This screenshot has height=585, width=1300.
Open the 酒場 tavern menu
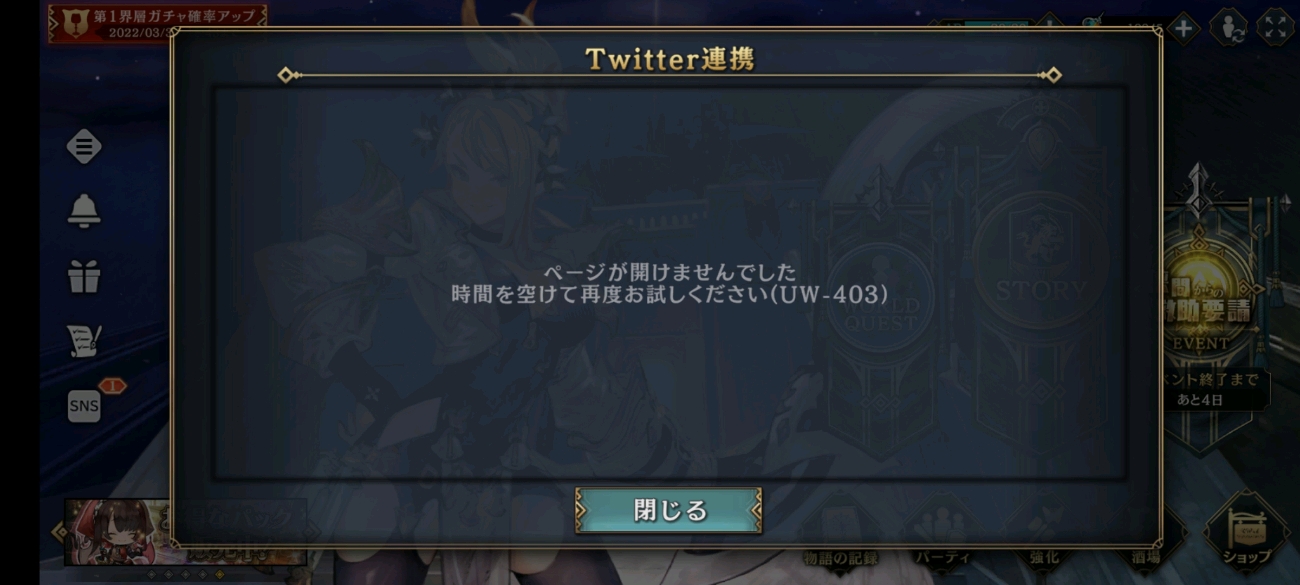pyautogui.click(x=1147, y=556)
